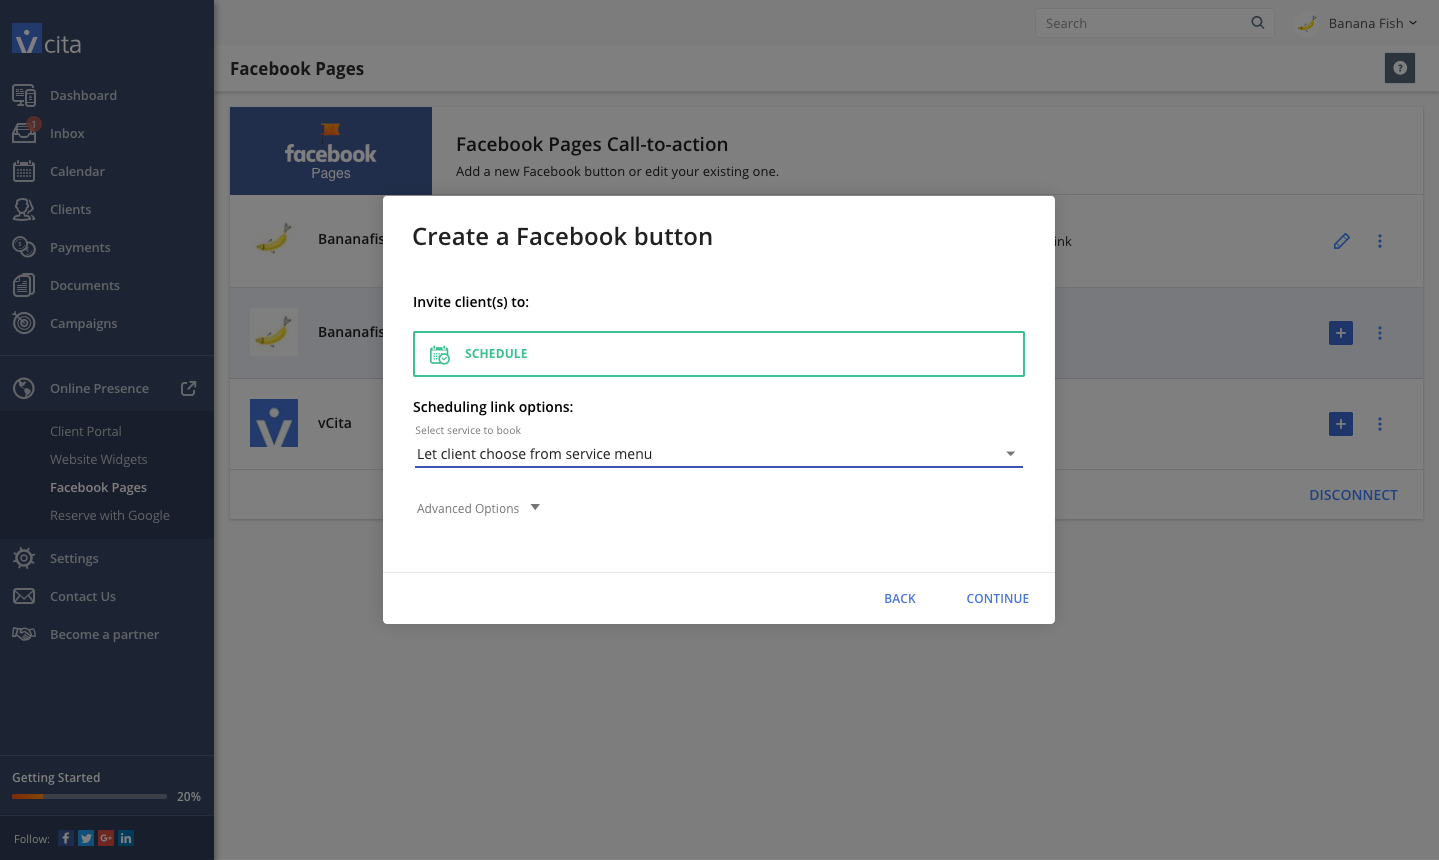The image size is (1439, 860).
Task: Open the Dashboard icon in sidebar
Action: coord(24,95)
